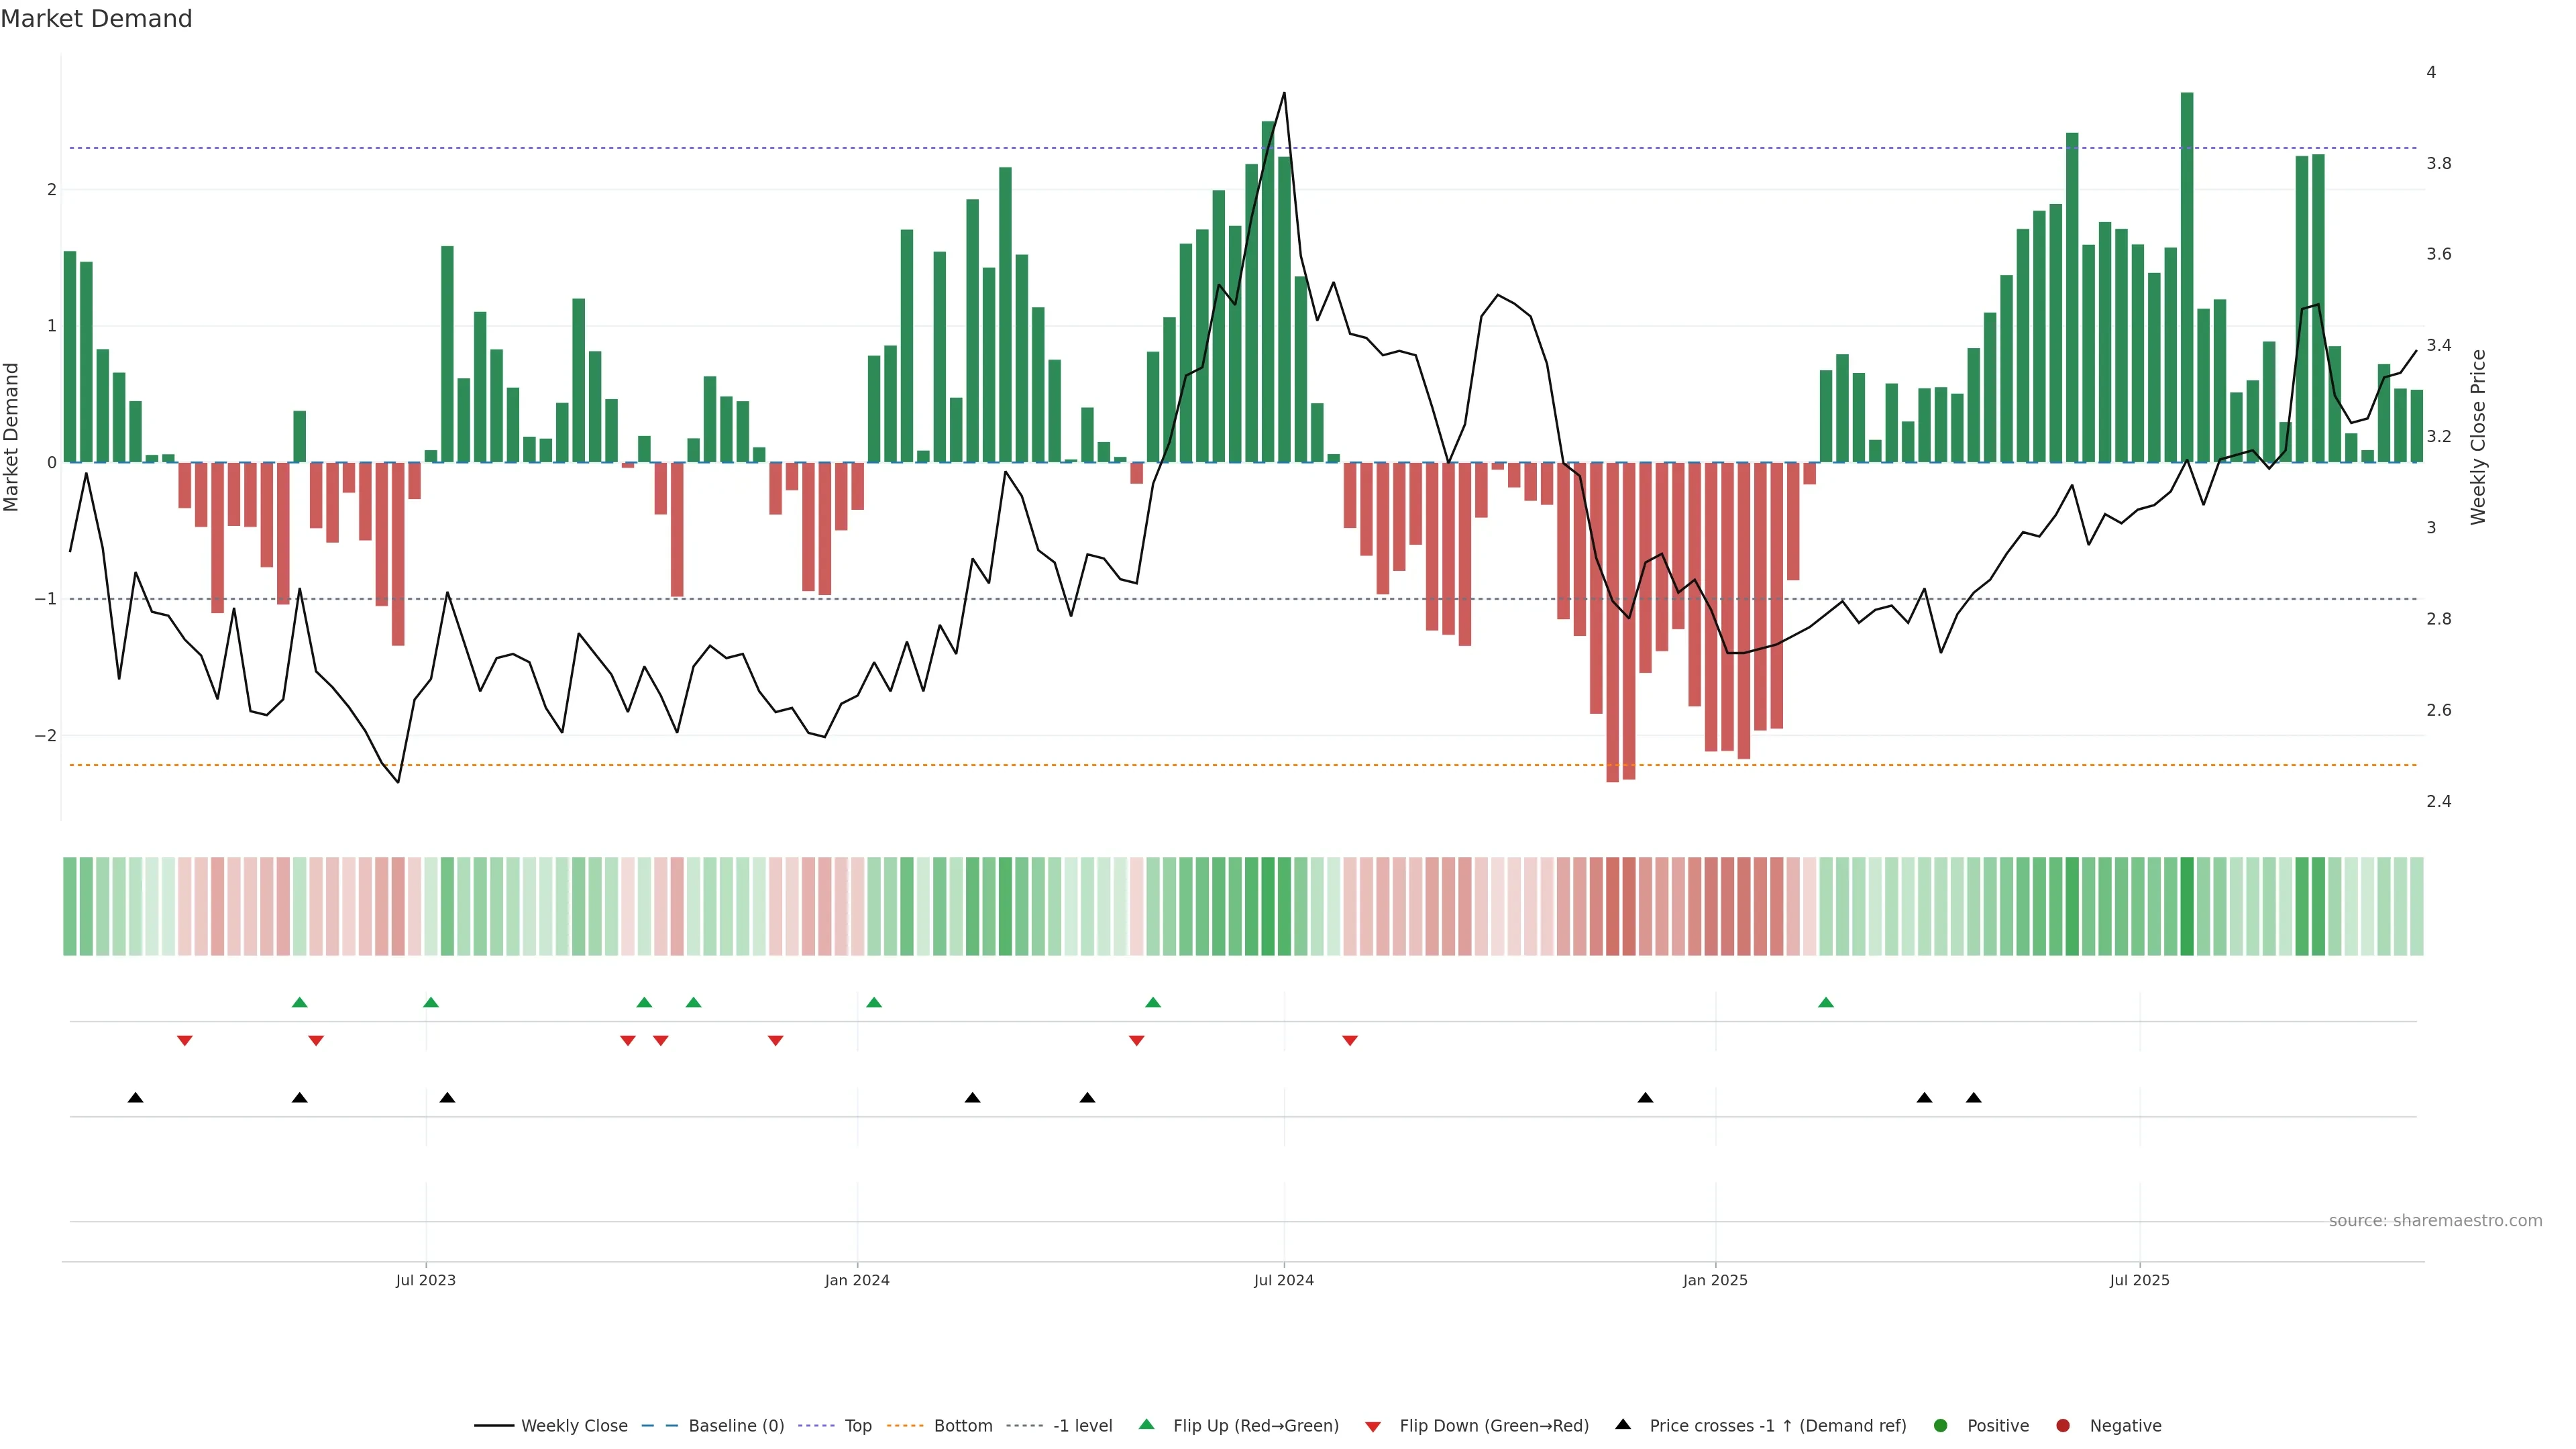Click Flip Up green triangle legend icon

tap(1147, 1425)
